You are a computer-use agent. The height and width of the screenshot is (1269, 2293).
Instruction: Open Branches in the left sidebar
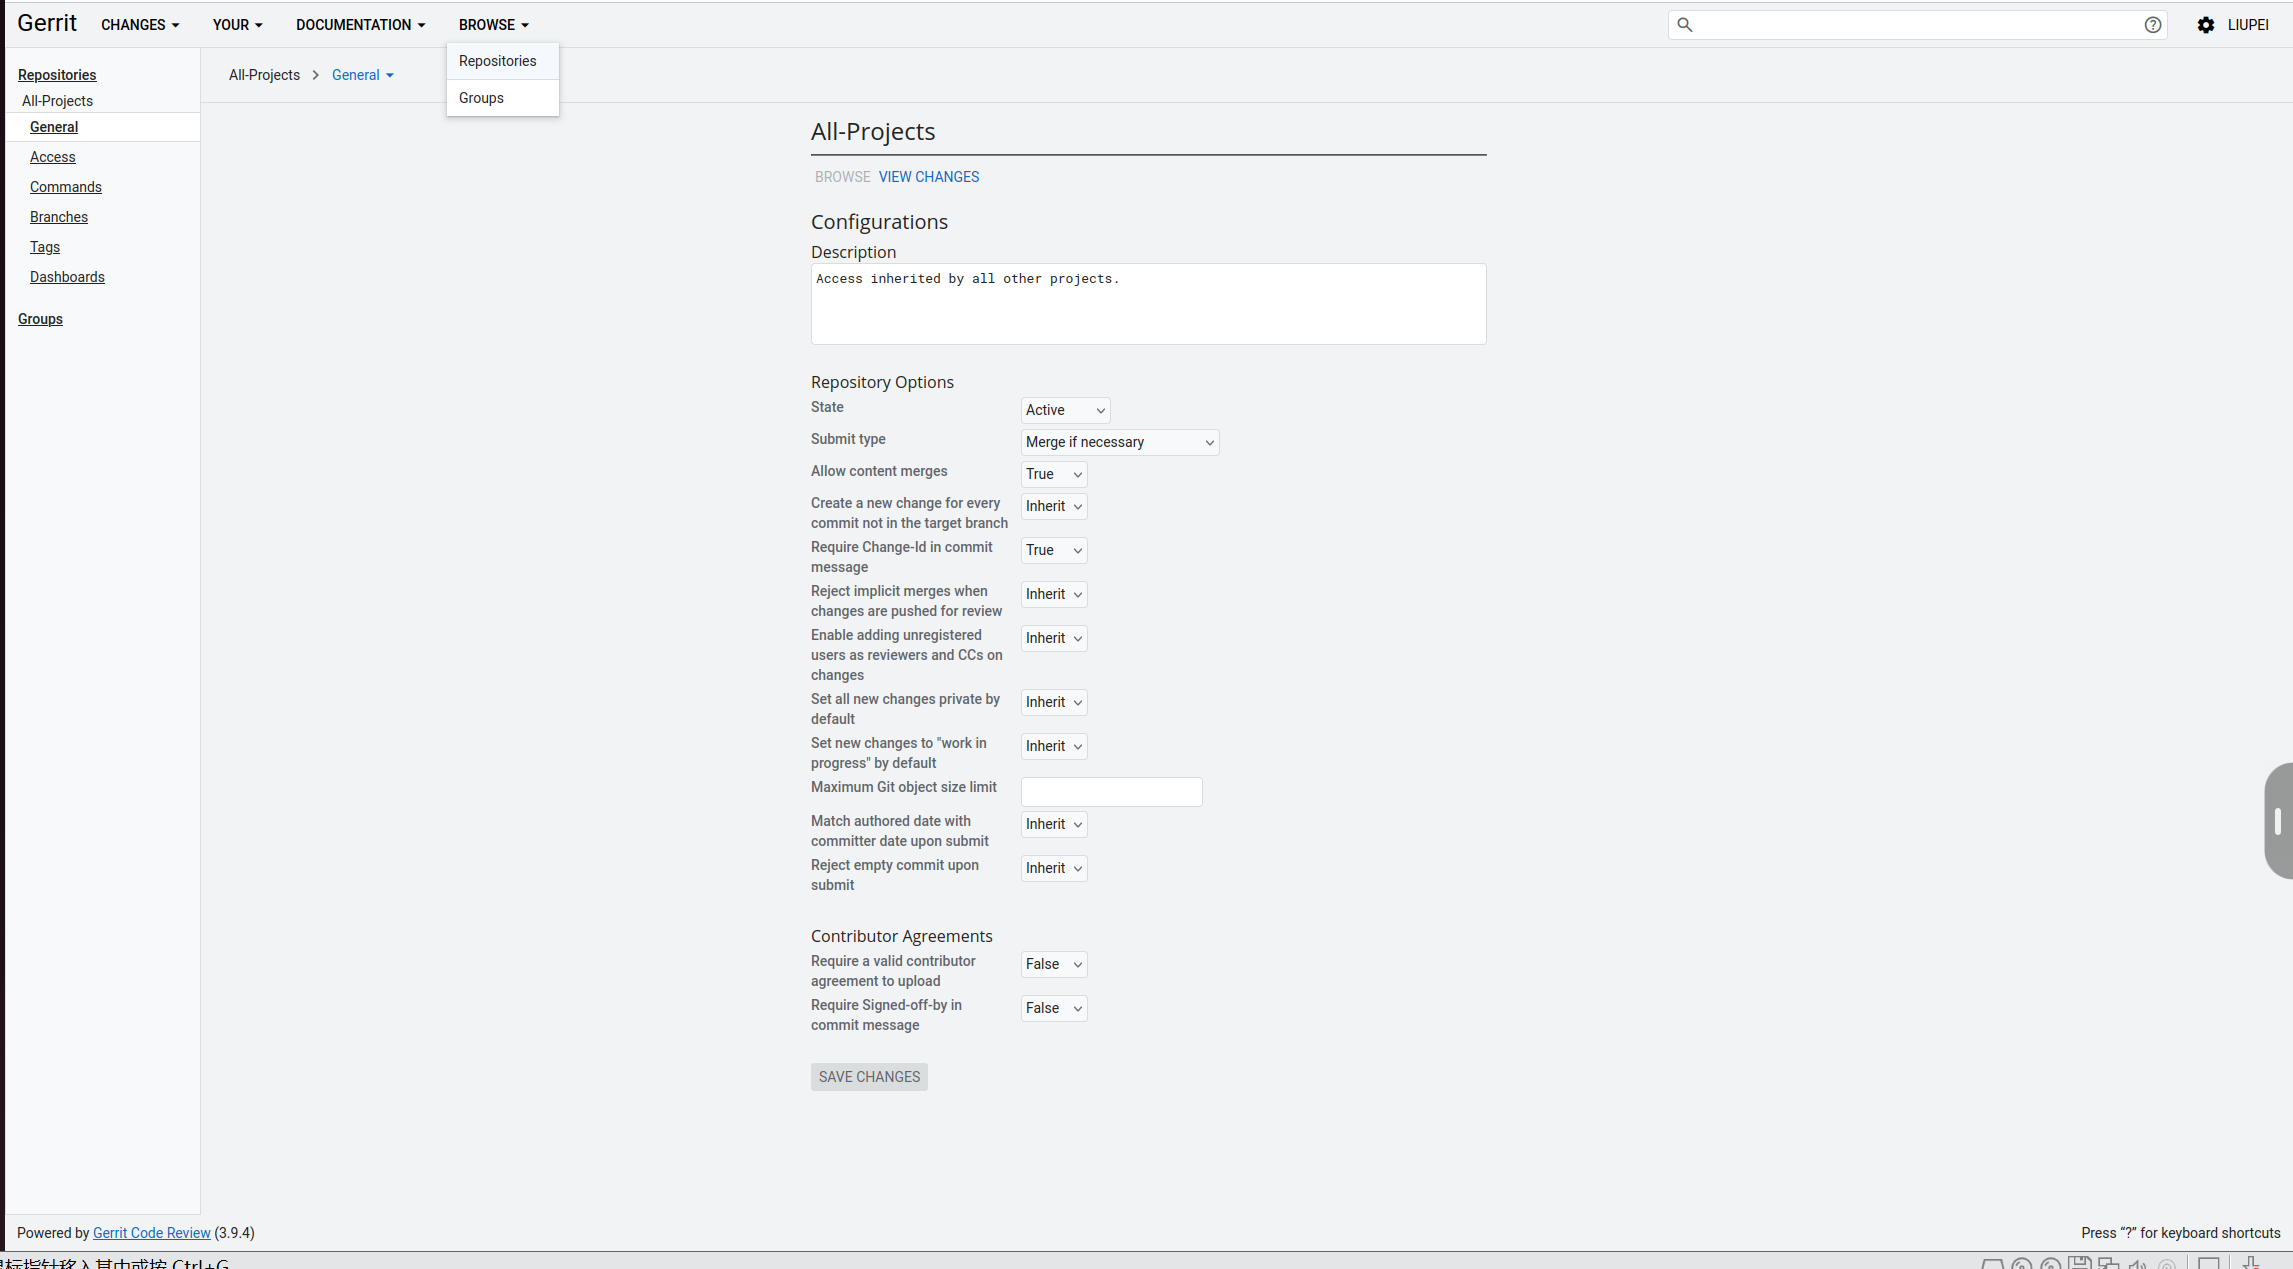click(59, 217)
